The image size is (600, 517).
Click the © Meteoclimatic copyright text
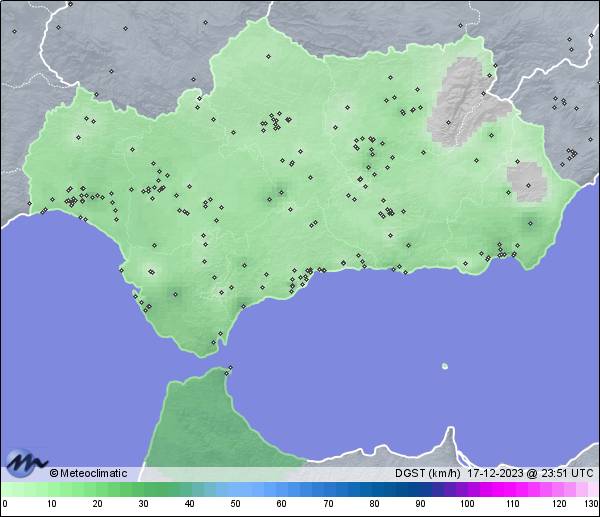pos(88,473)
